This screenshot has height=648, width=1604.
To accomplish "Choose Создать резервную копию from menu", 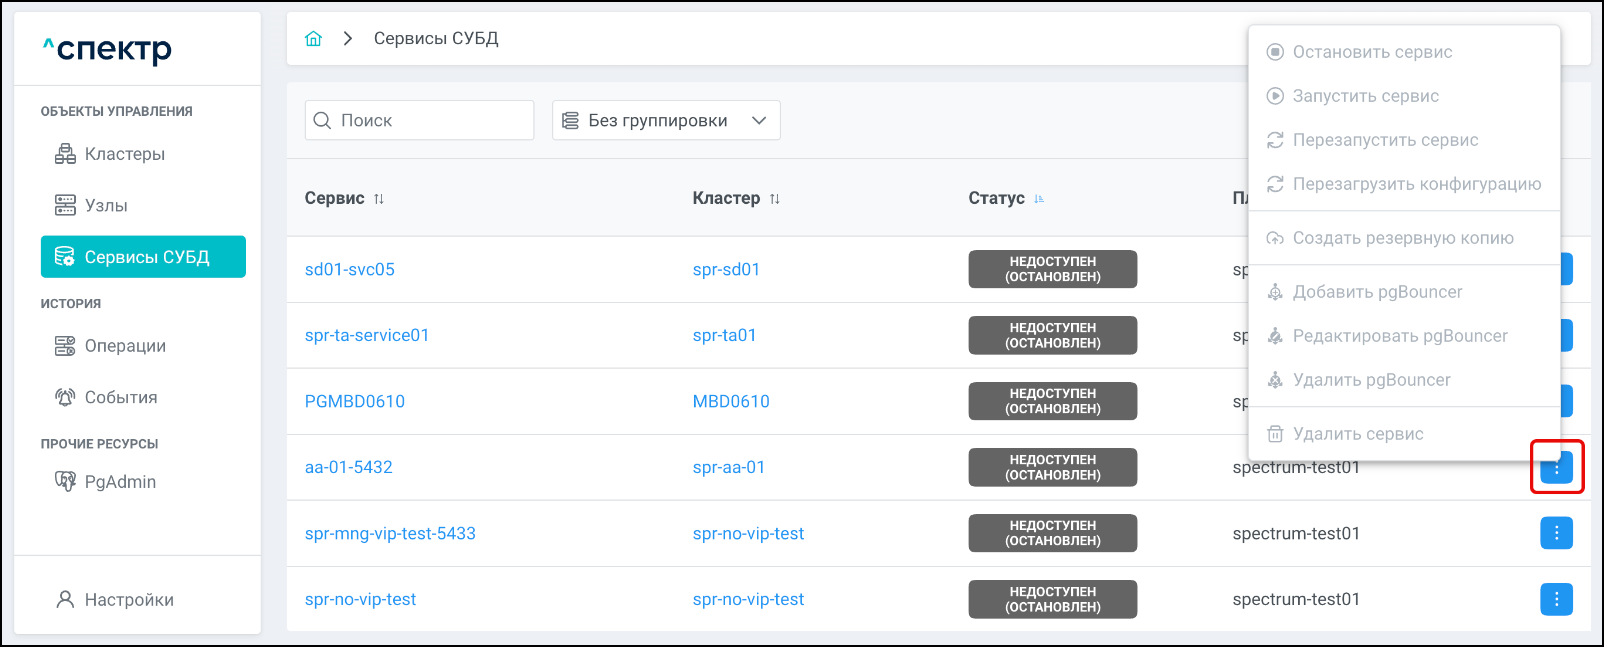I will [1402, 238].
